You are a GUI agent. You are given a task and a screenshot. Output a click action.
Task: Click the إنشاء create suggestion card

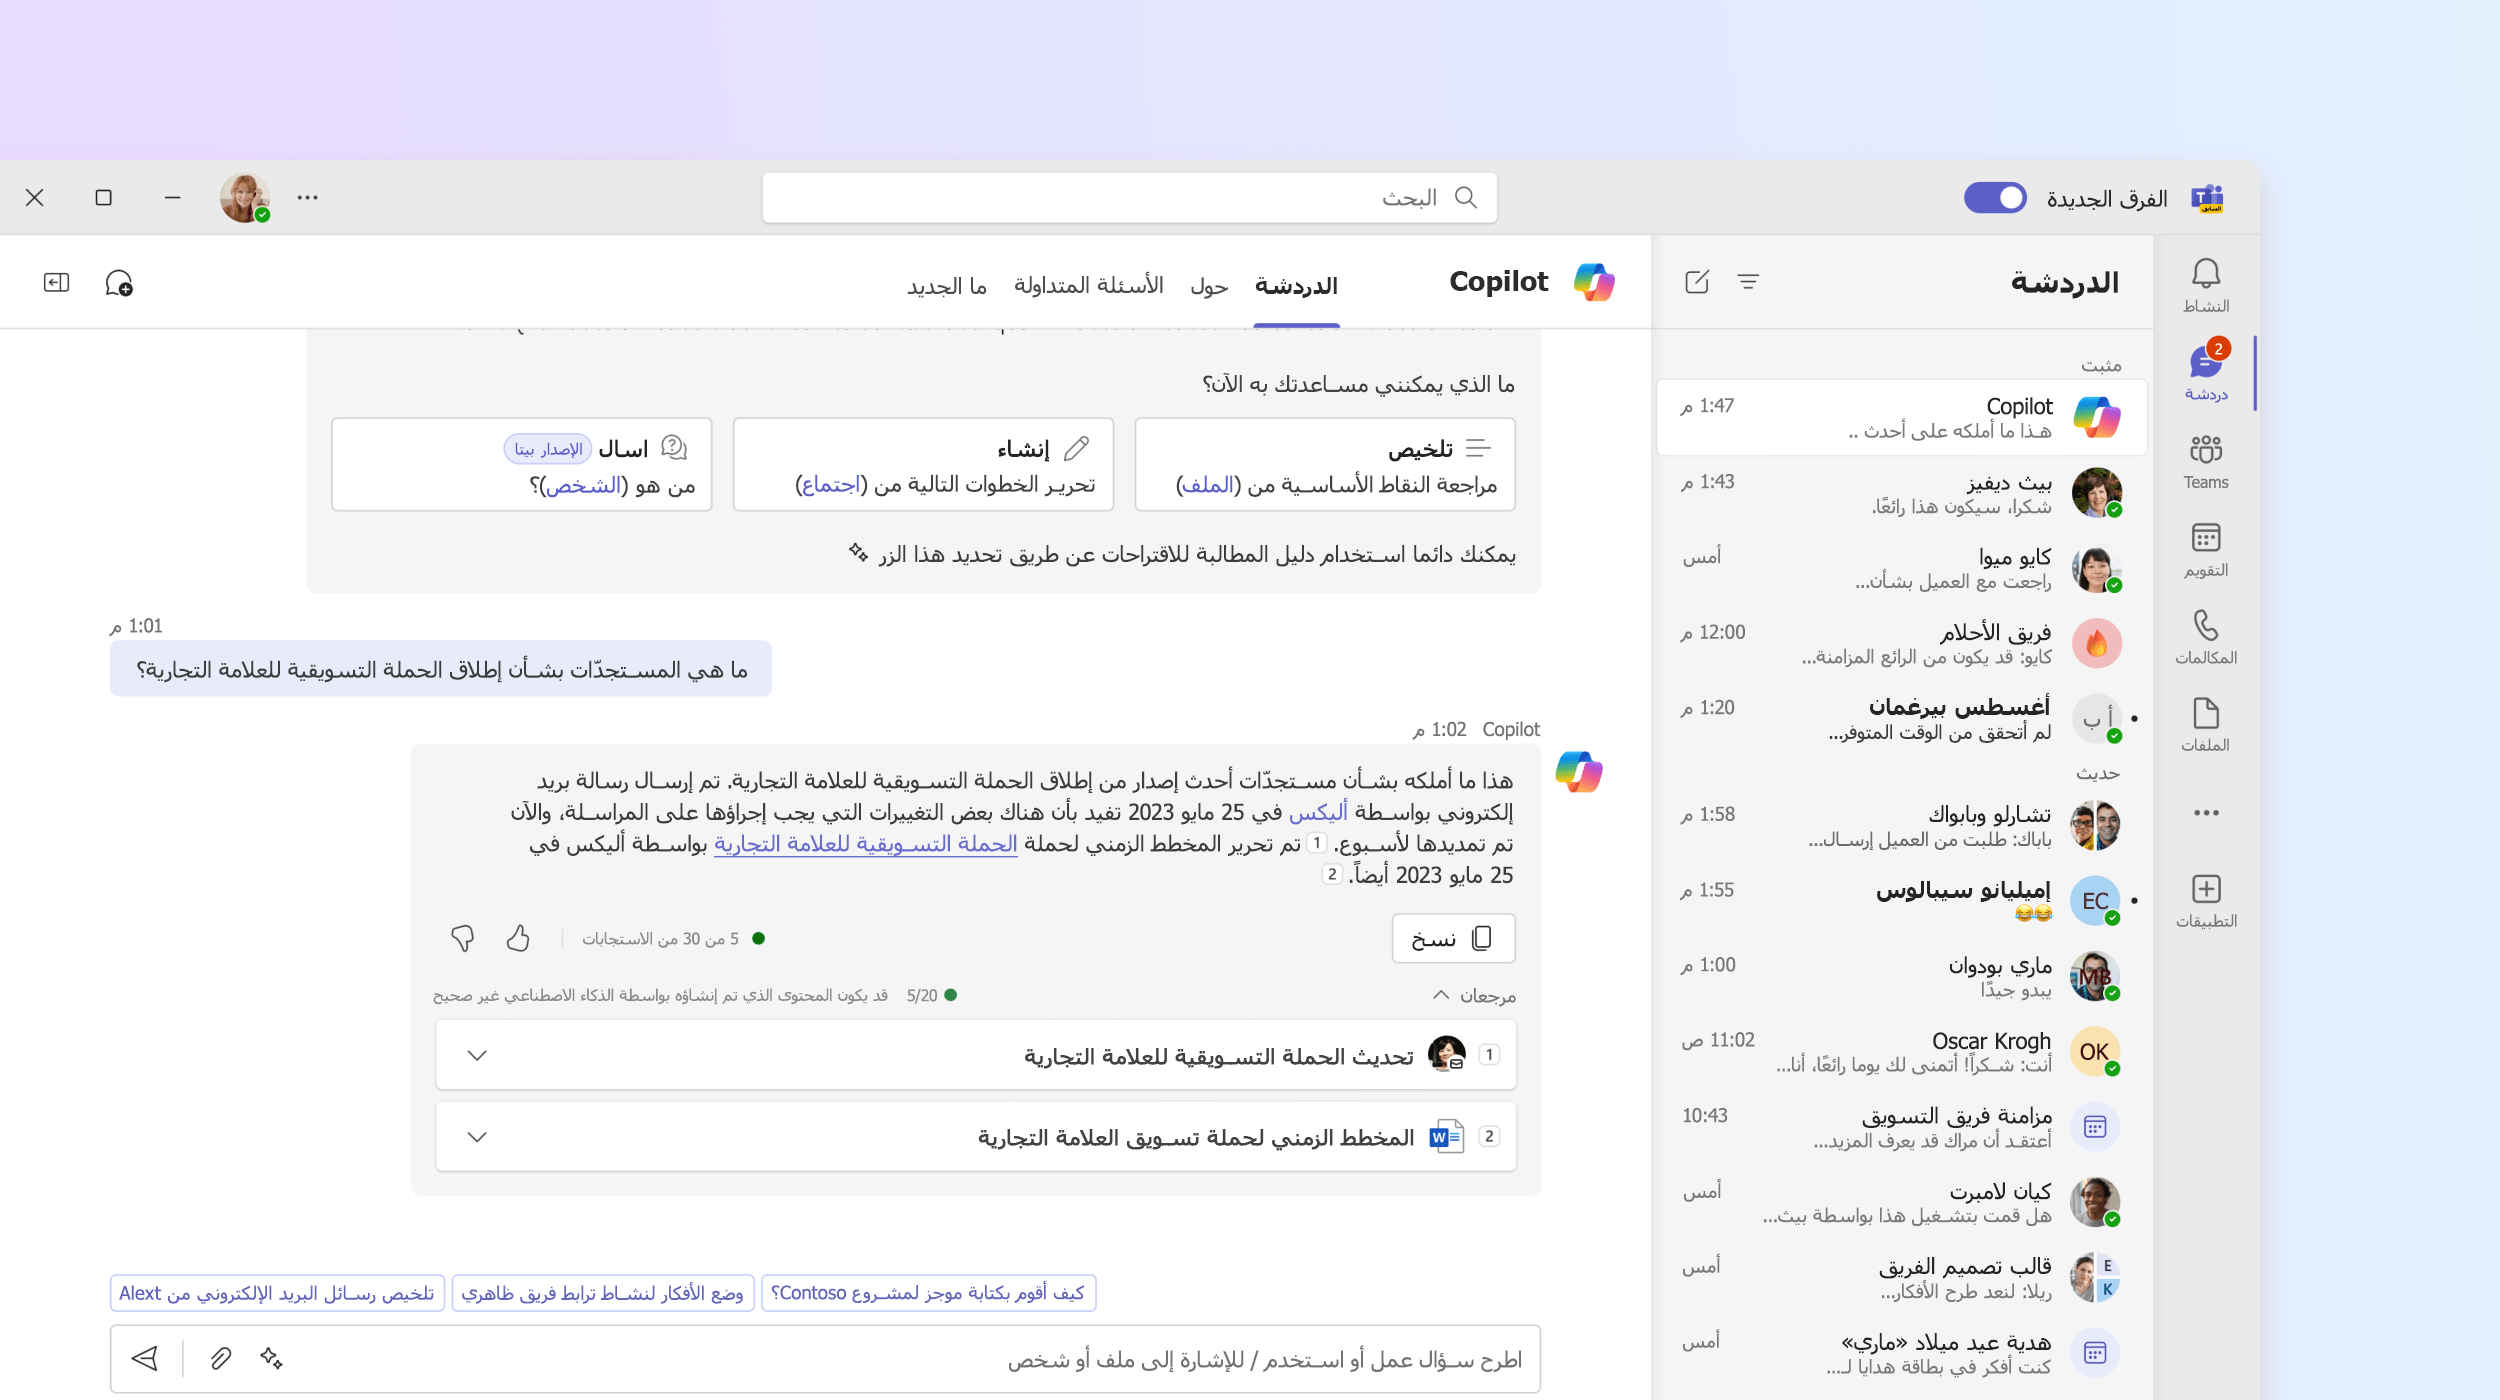923,464
